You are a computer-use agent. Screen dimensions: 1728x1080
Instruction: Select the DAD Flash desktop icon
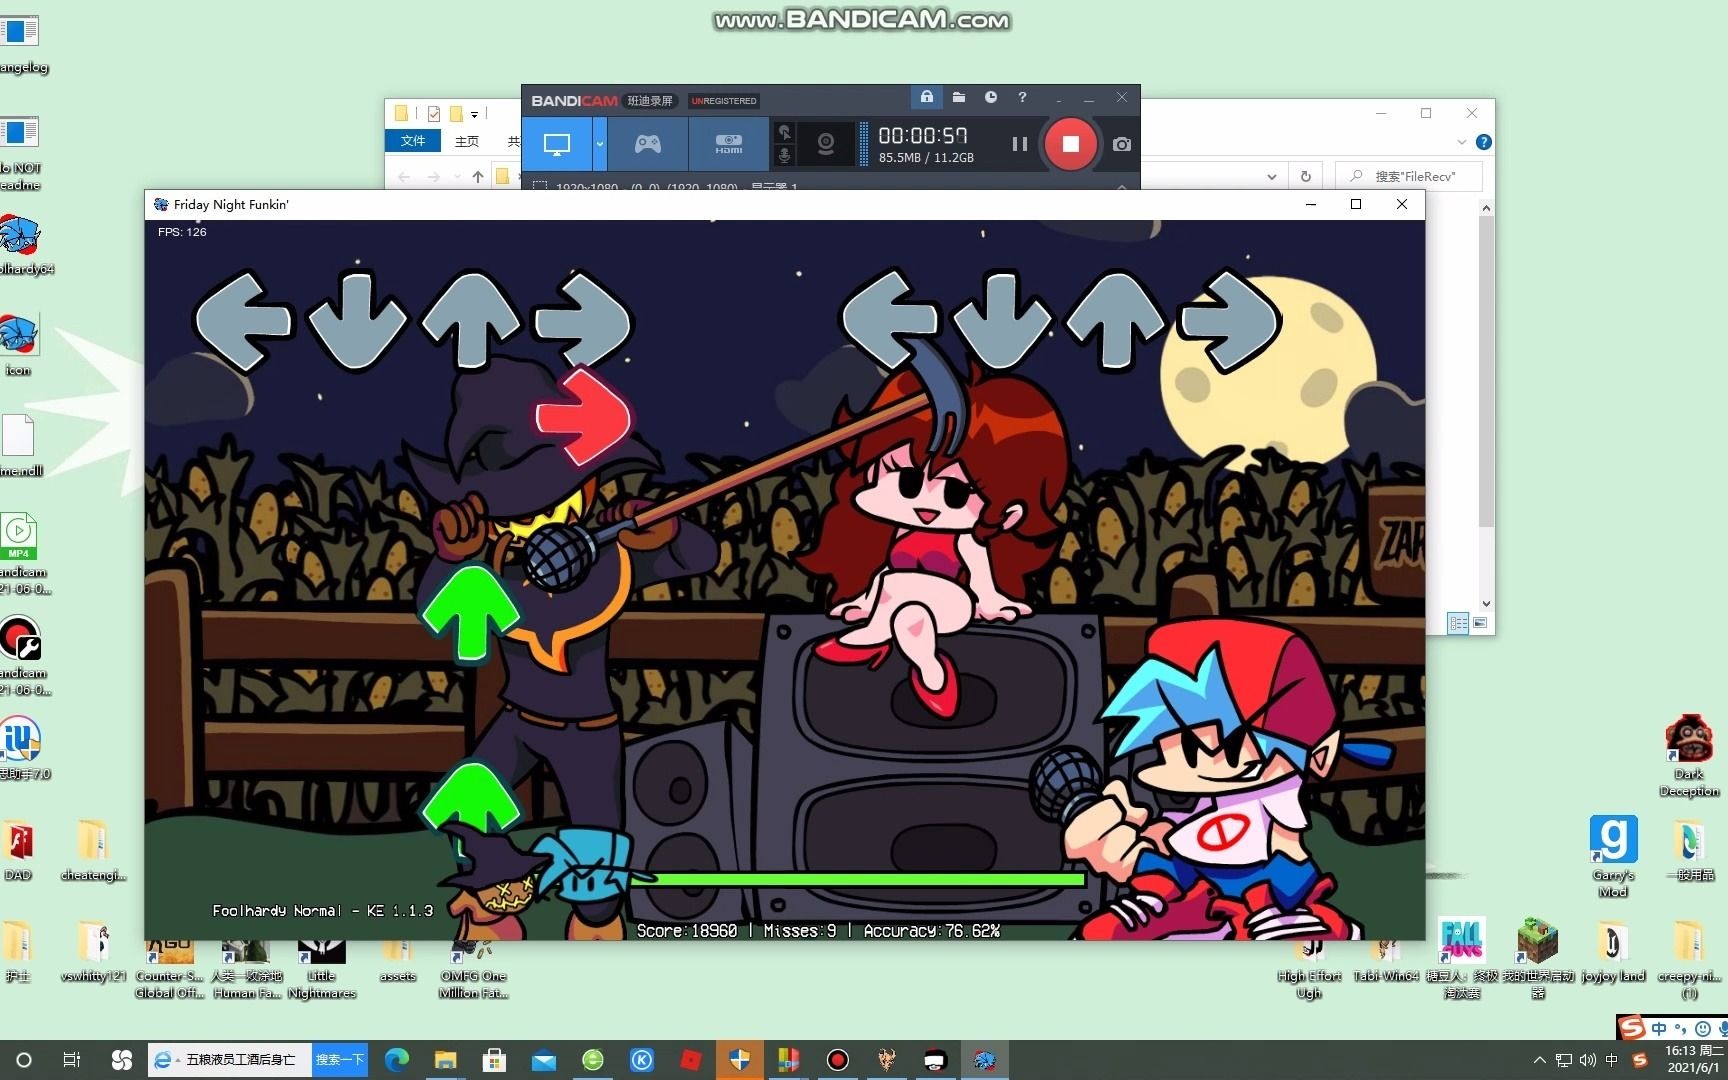[18, 851]
